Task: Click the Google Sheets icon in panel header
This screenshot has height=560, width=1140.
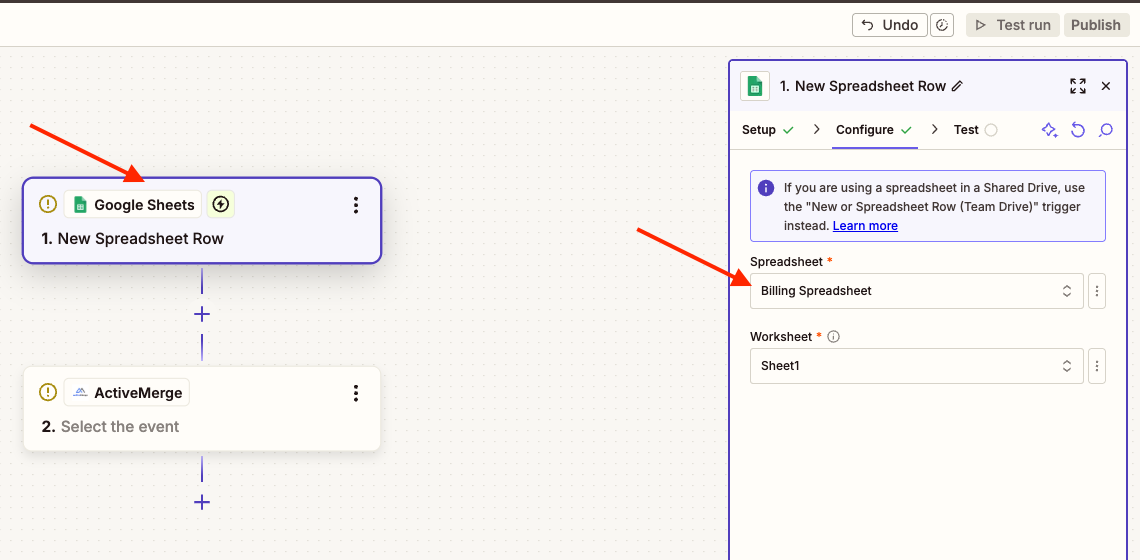Action: [755, 87]
